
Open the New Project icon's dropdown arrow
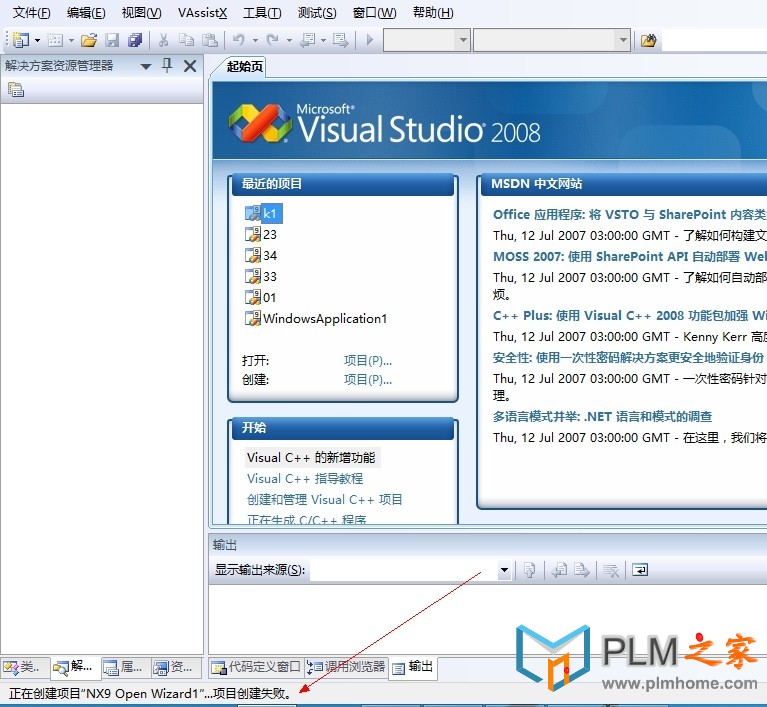click(37, 40)
